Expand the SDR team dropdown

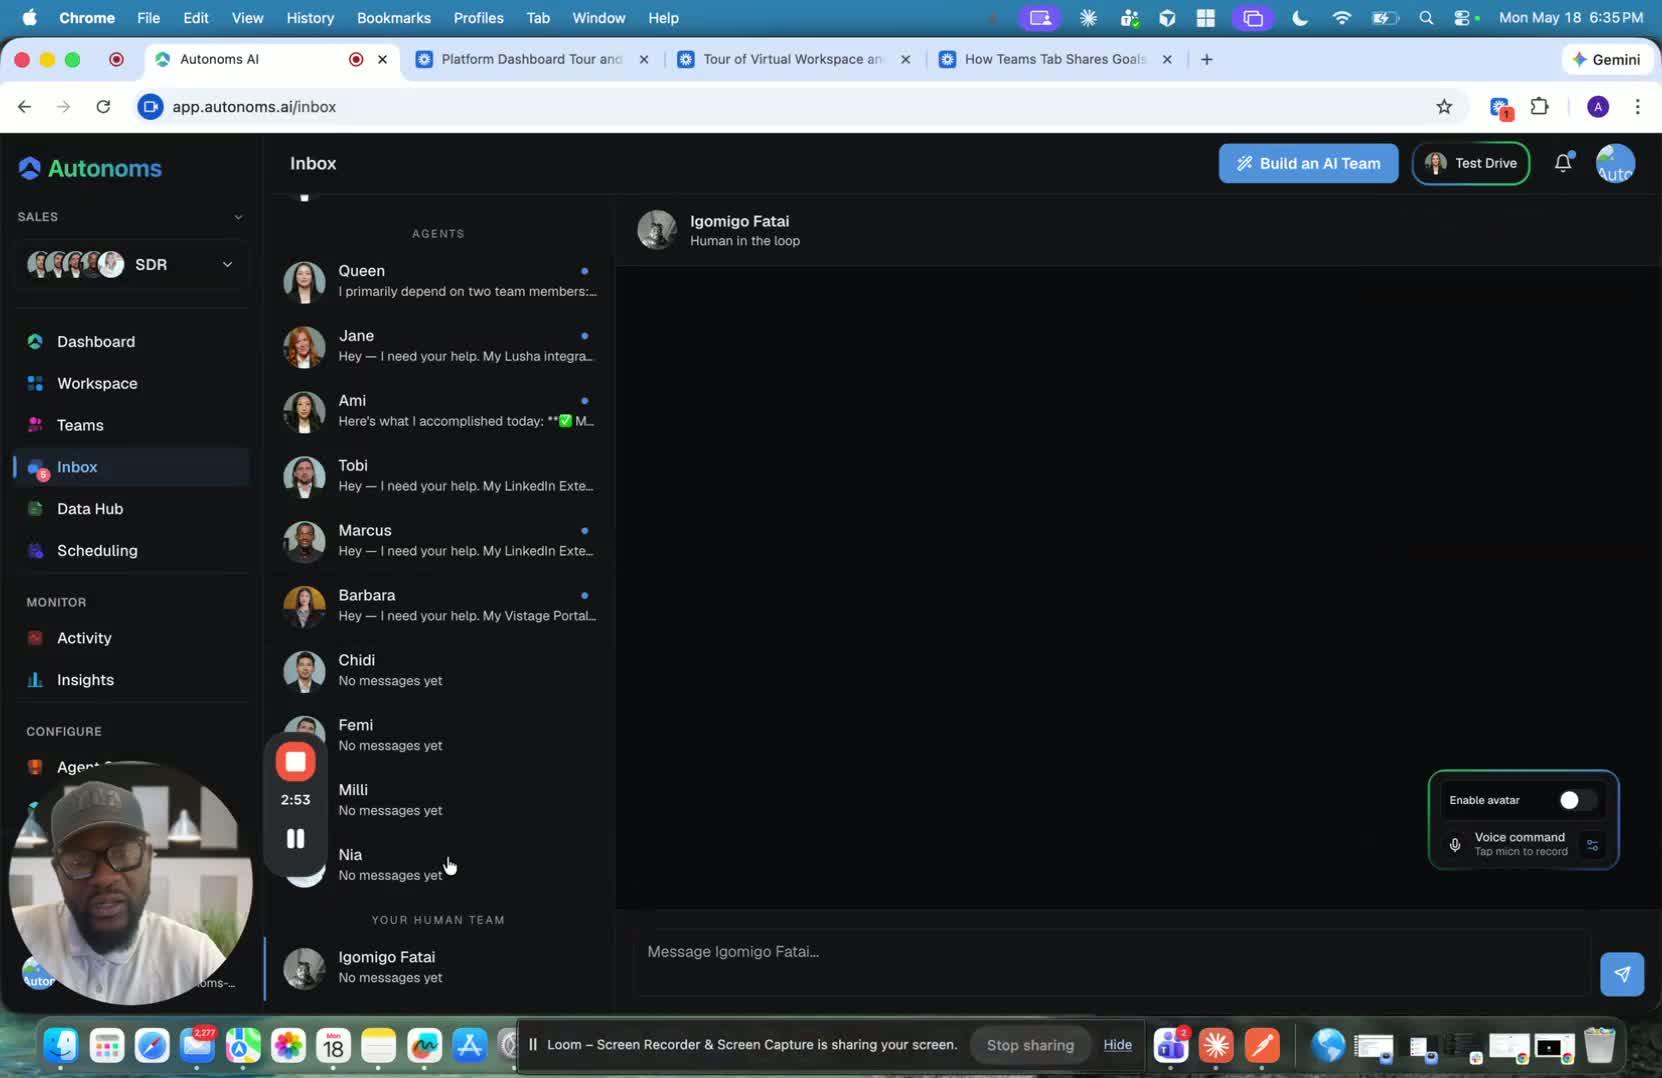(131, 265)
